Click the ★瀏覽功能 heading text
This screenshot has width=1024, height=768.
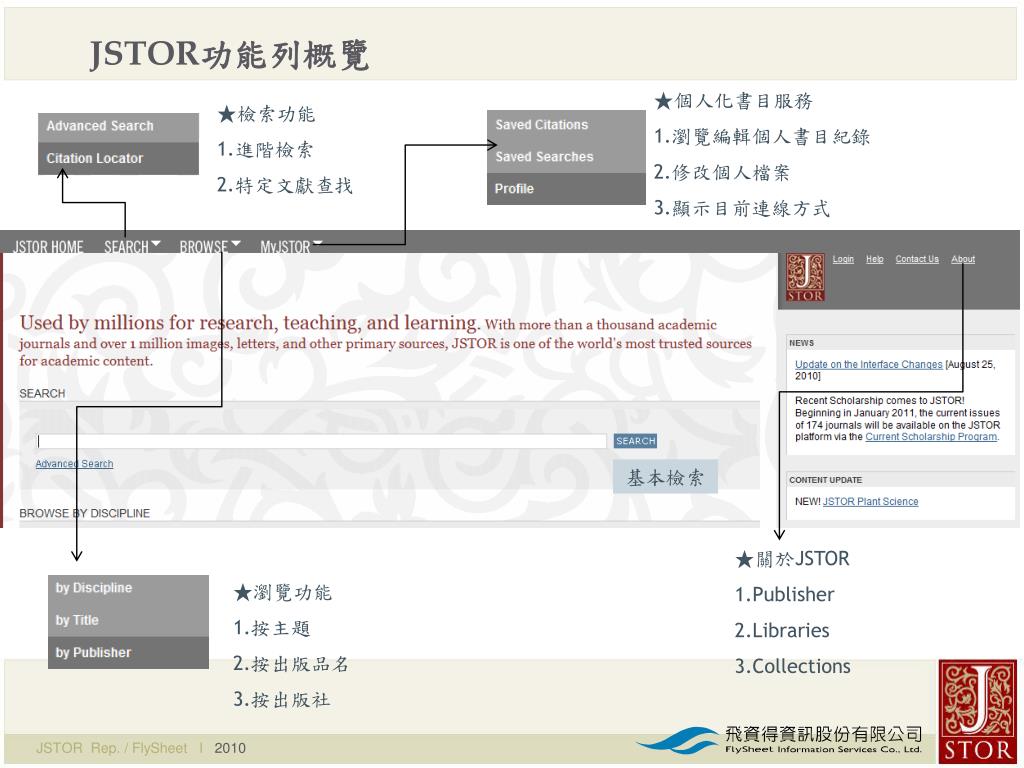(283, 593)
